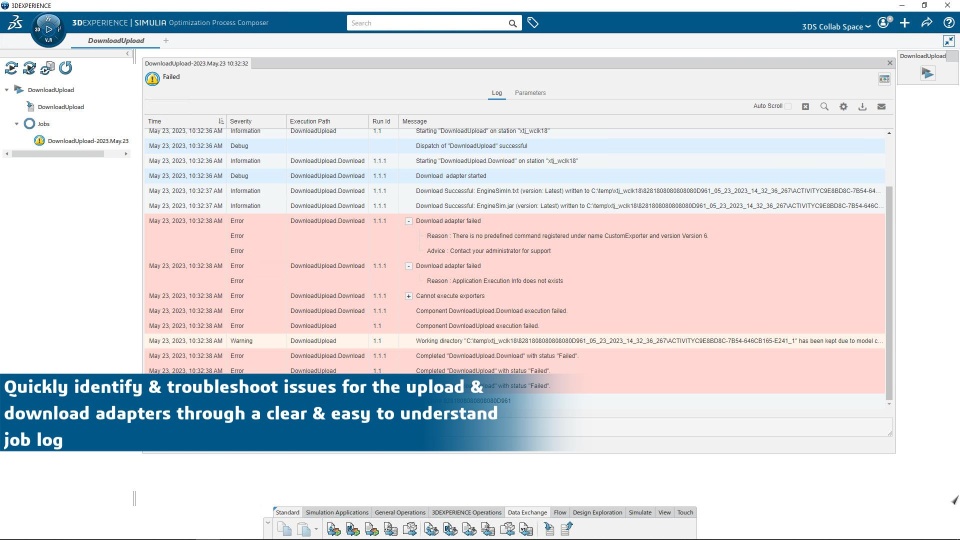Click the envelope mail icon in log toolbar
Screen dimensions: 960x540
(x=881, y=107)
